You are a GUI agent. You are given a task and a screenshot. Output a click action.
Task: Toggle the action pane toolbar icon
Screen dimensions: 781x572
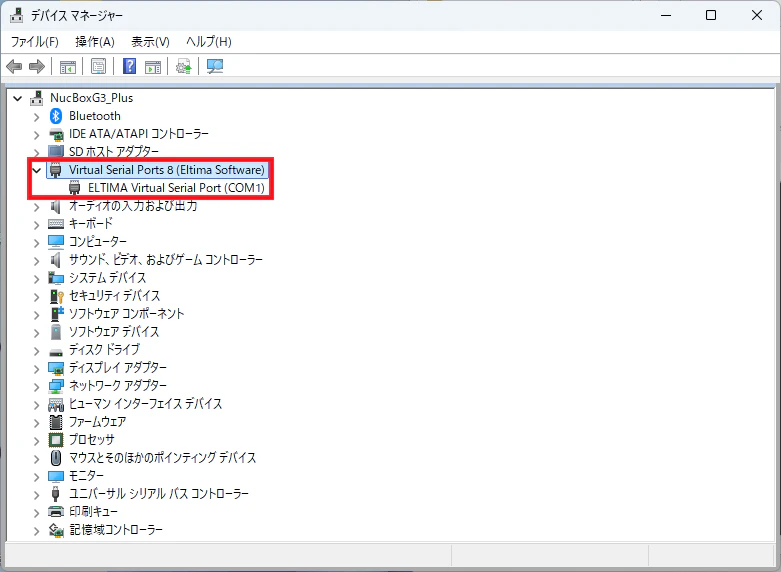pos(153,66)
